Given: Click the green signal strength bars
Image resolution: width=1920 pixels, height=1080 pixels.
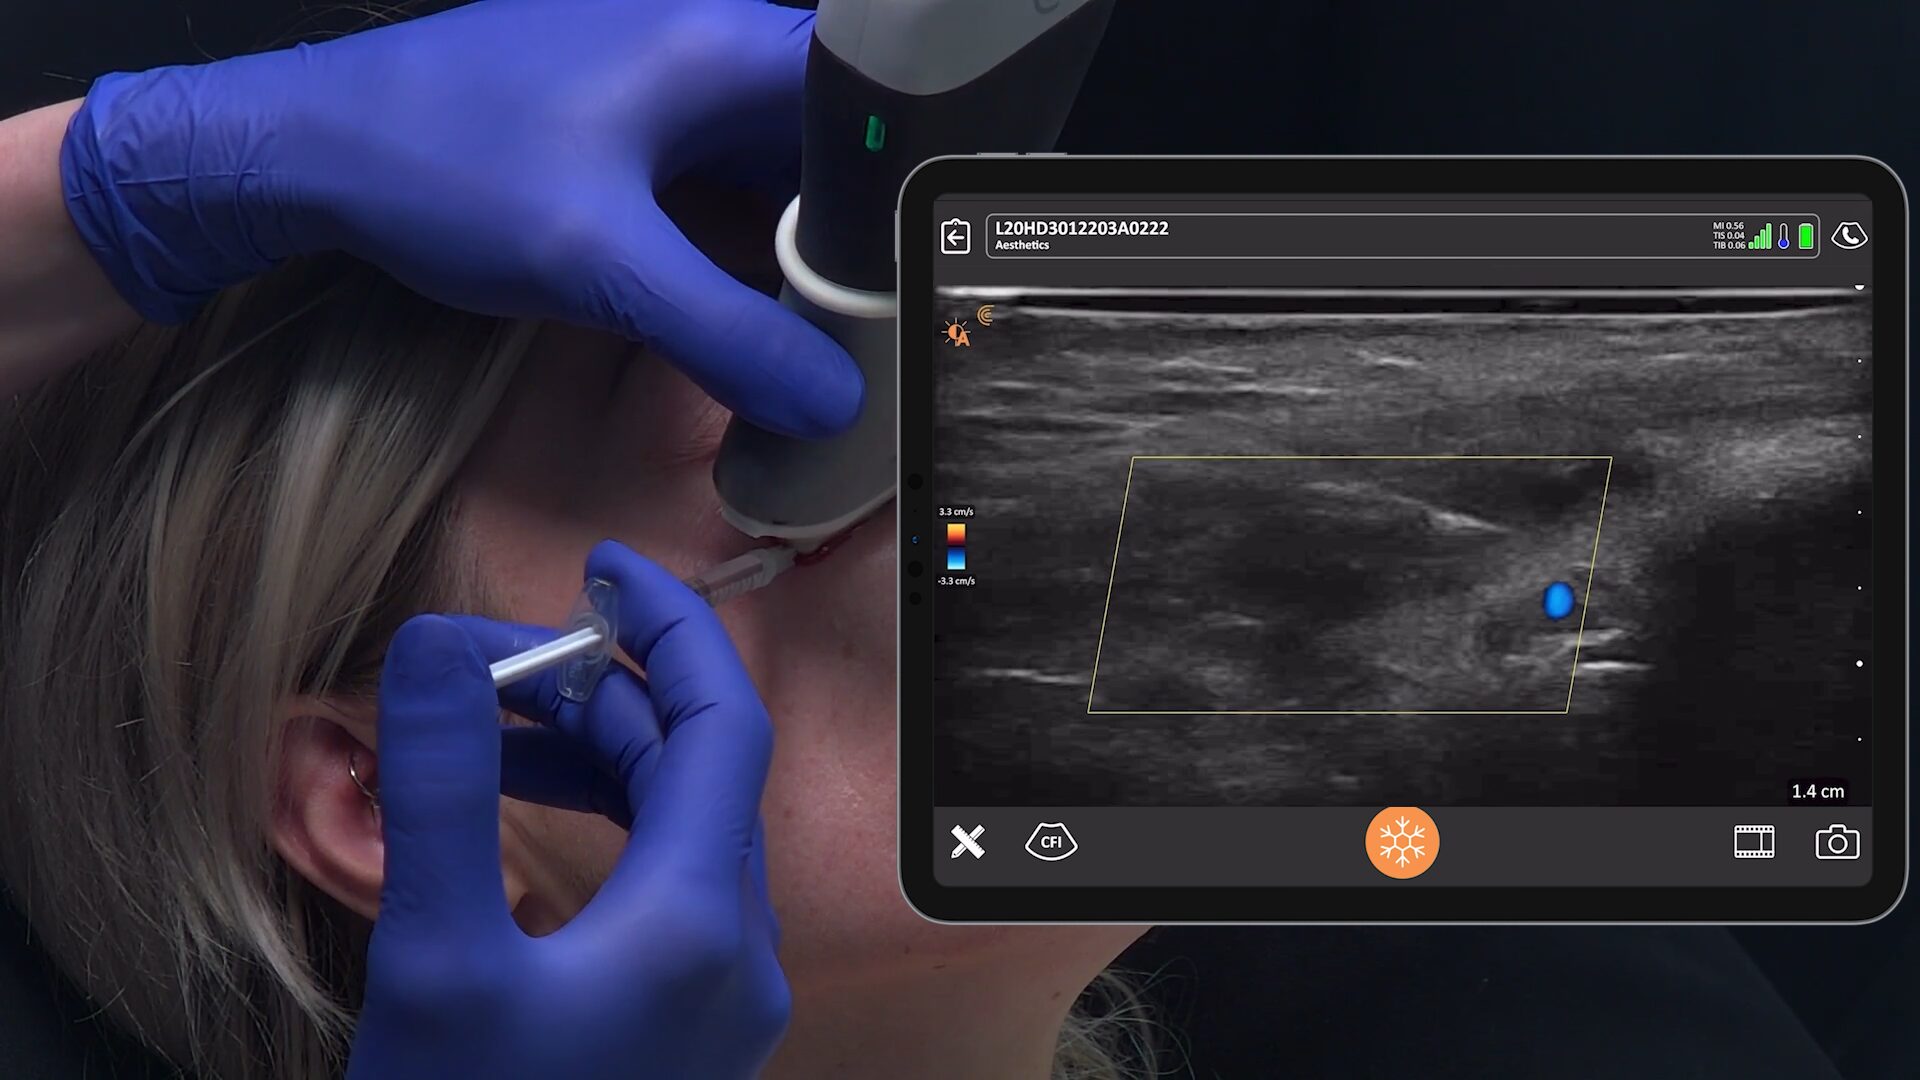Looking at the screenshot, I should [1760, 237].
